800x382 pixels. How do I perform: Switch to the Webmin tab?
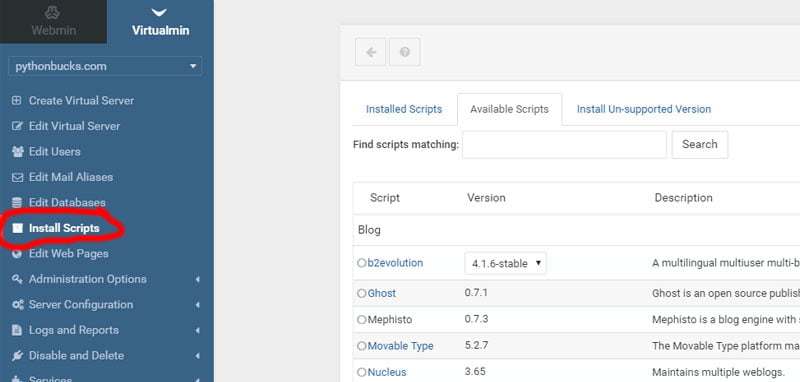click(54, 22)
